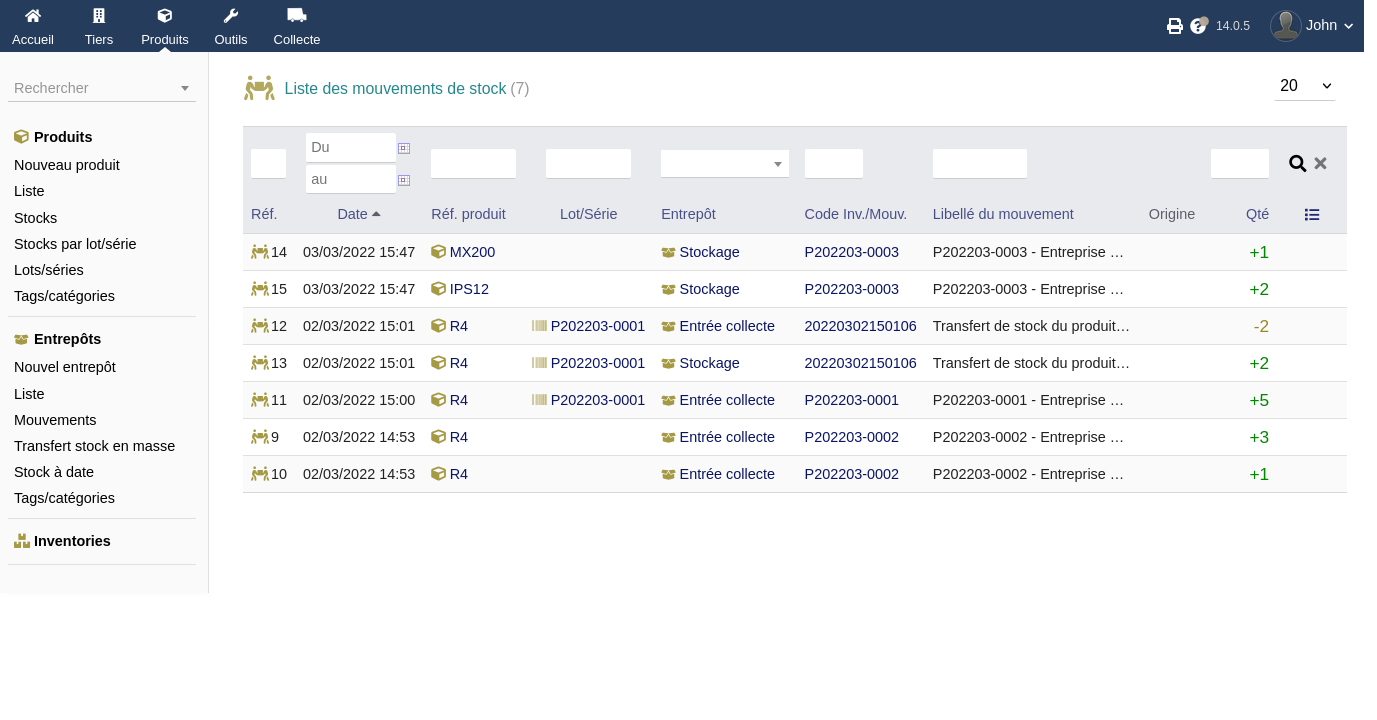The height and width of the screenshot is (720, 1377).
Task: Click the stock movements title icon
Action: pos(259,88)
